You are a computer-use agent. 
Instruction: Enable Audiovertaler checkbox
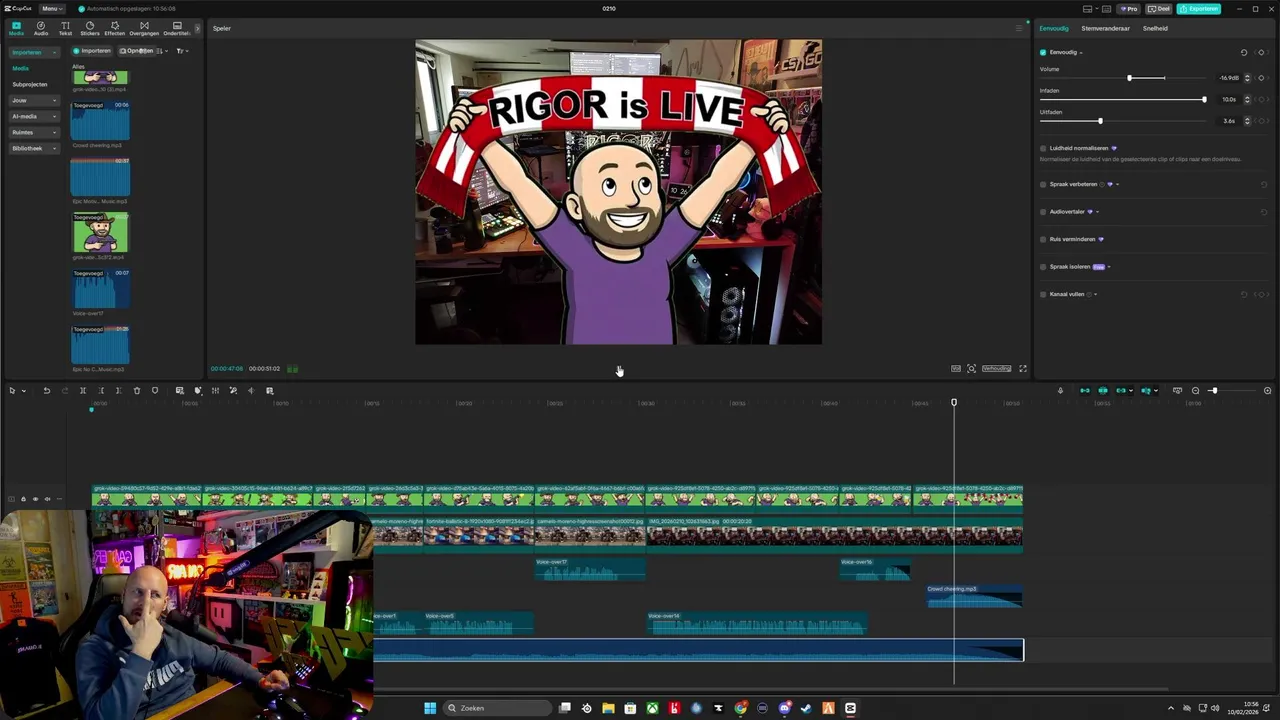pos(1043,211)
